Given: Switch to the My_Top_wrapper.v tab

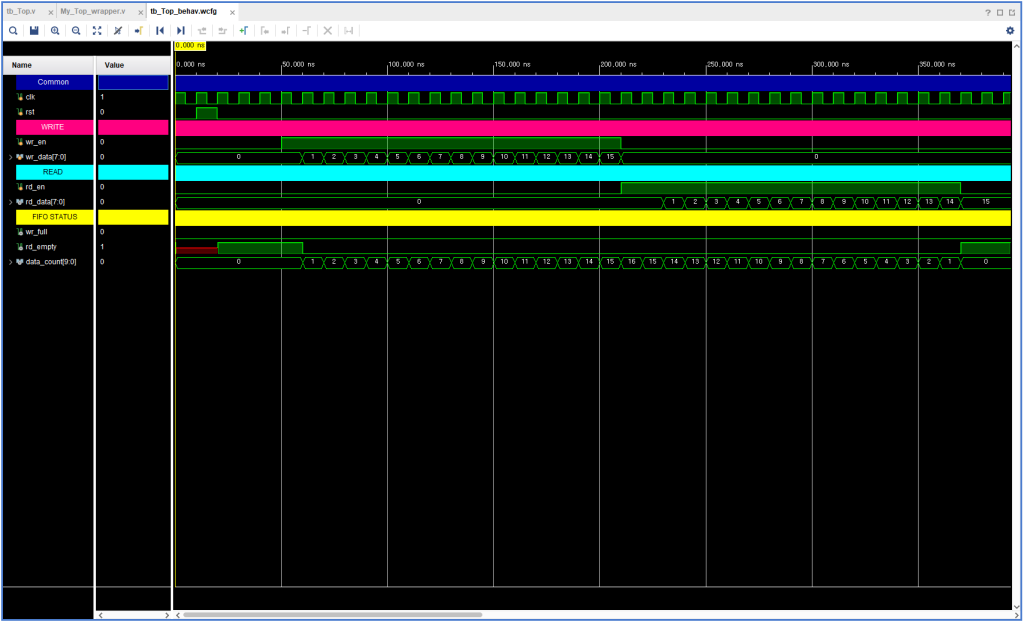Looking at the screenshot, I should pyautogui.click(x=92, y=12).
